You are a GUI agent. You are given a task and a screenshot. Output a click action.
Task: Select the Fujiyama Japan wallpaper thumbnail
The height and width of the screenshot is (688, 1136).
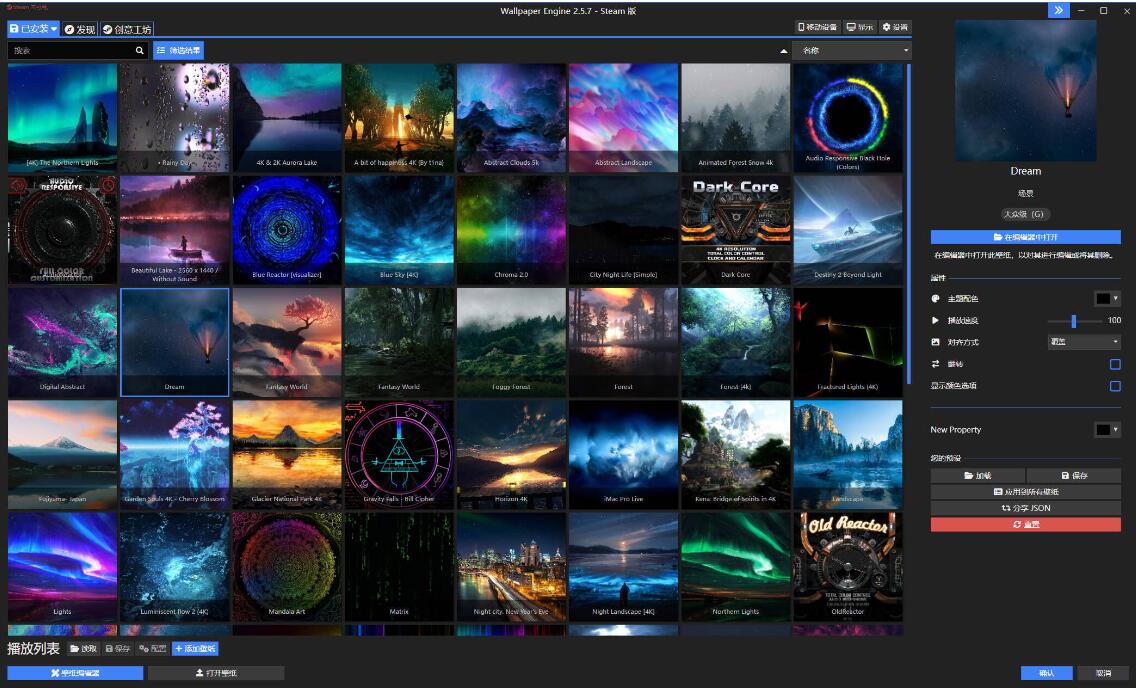click(62, 455)
